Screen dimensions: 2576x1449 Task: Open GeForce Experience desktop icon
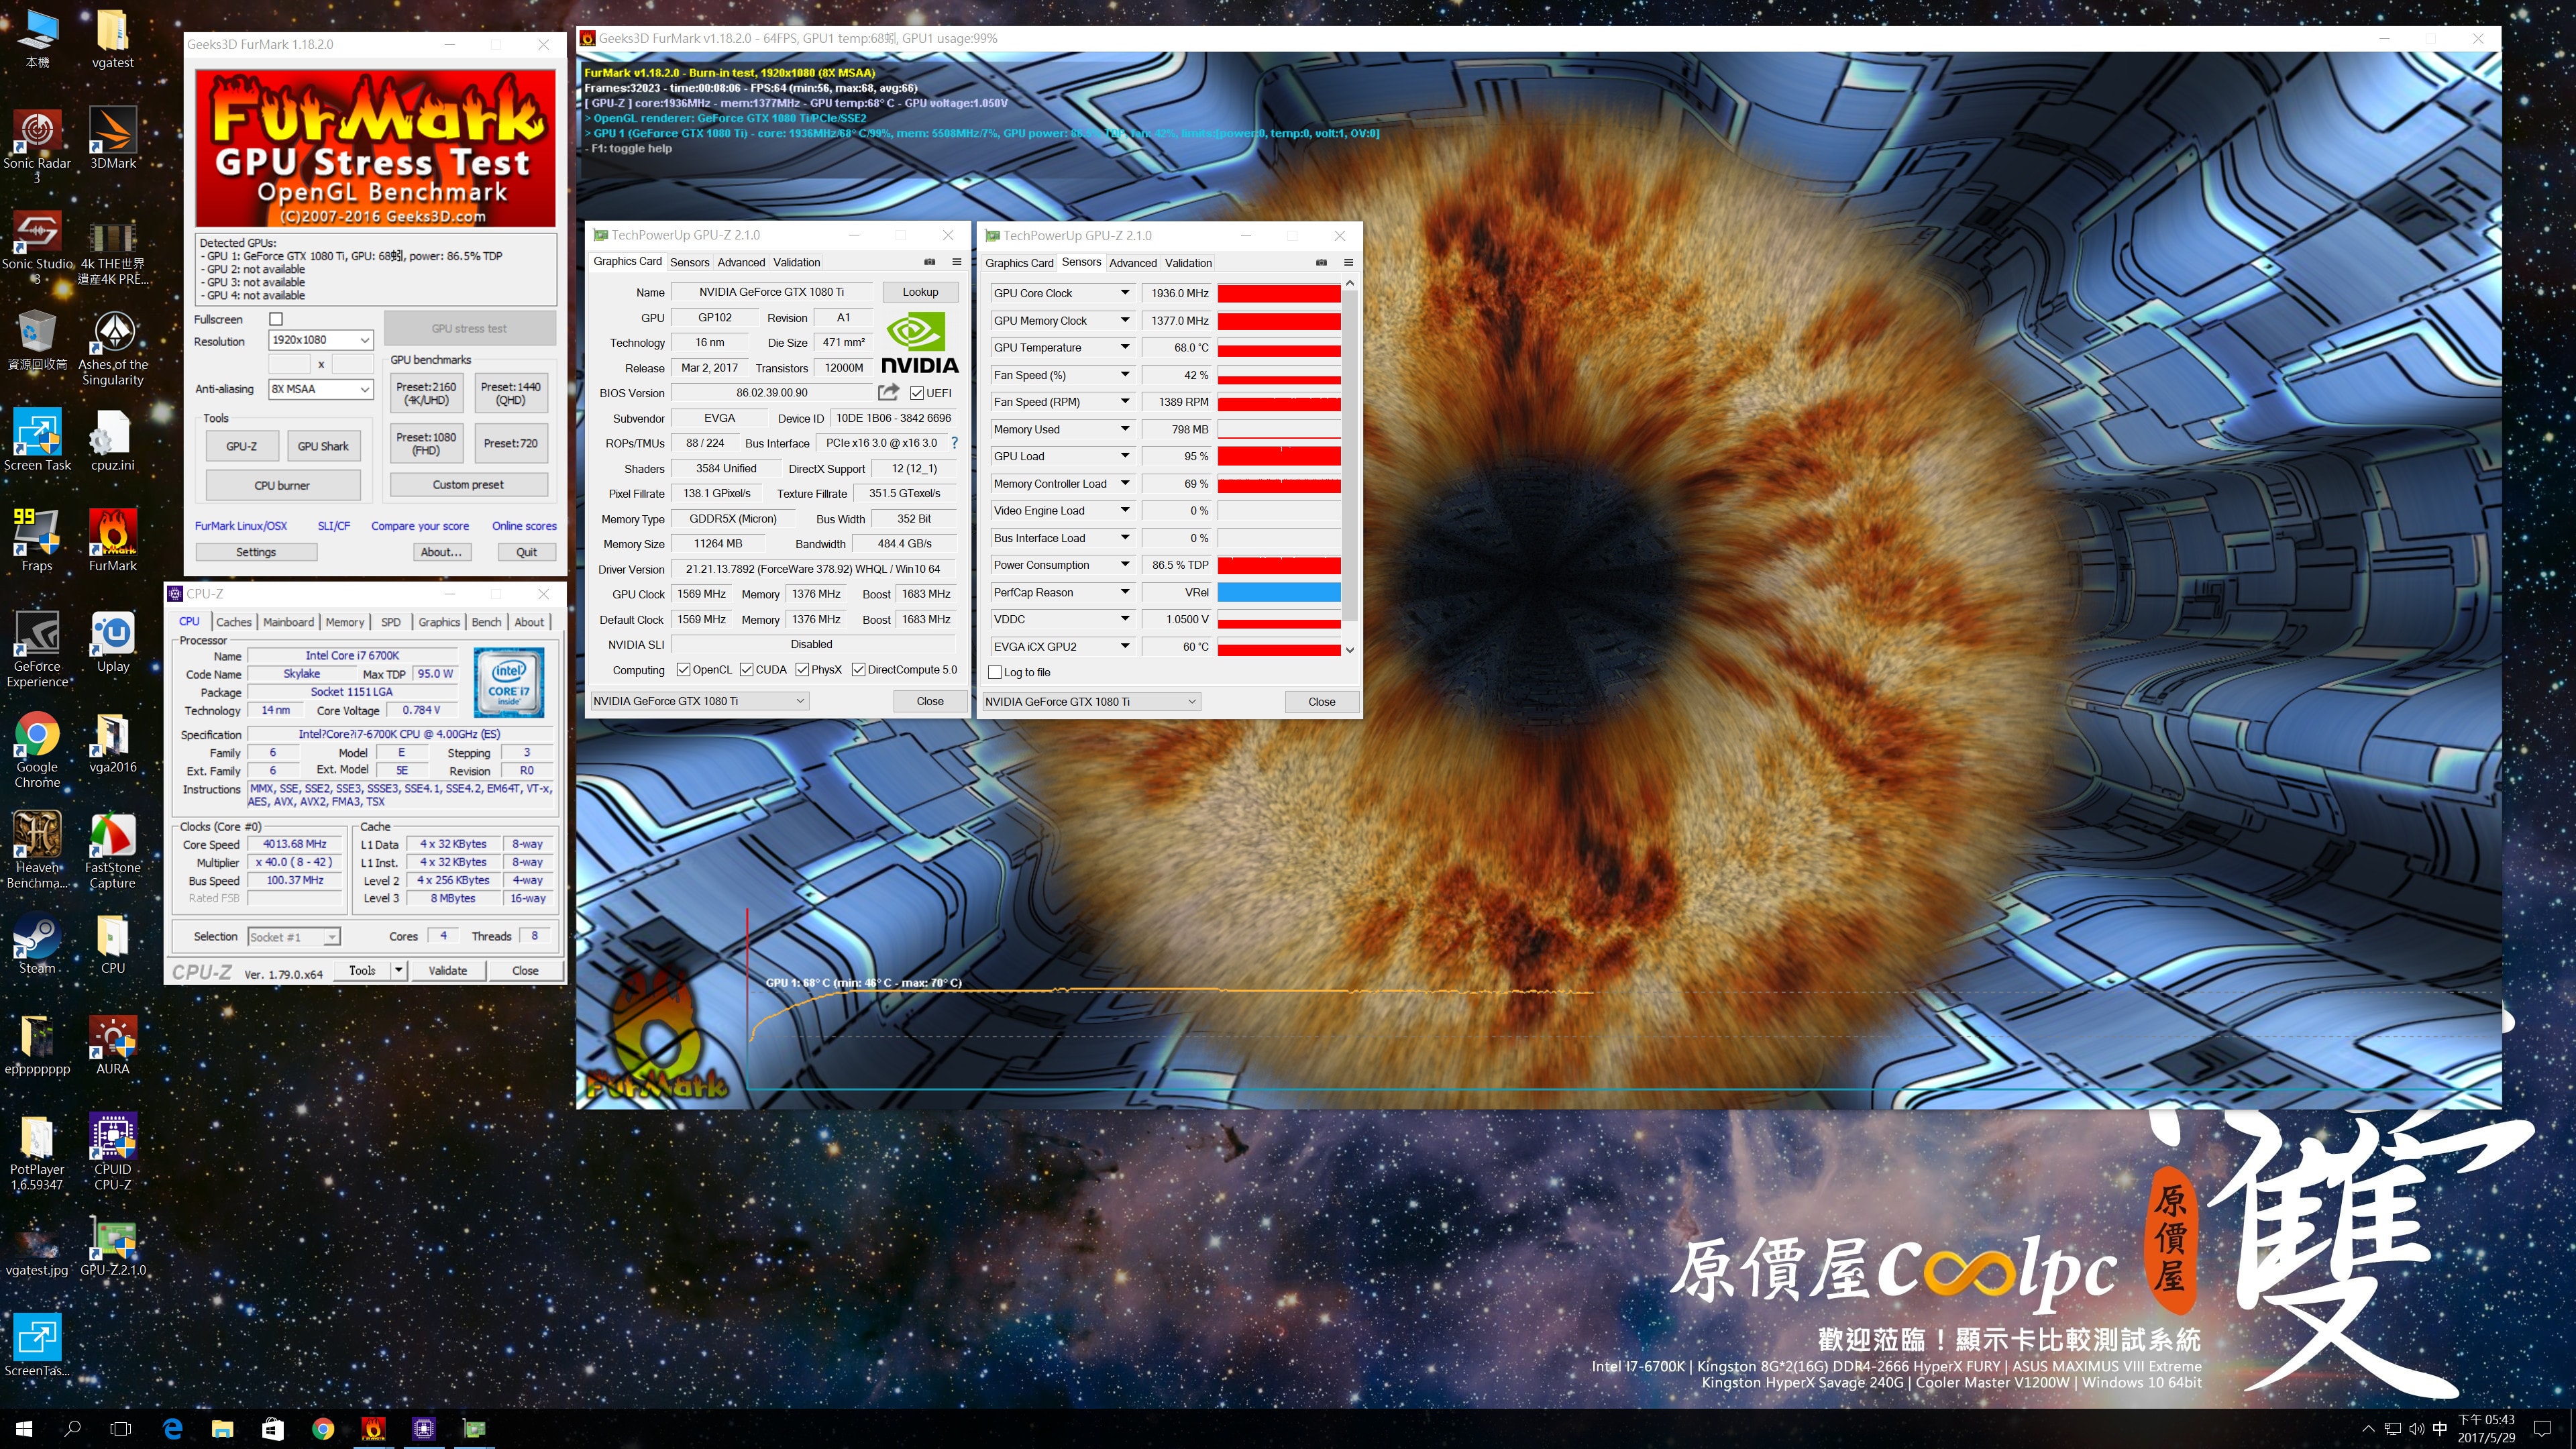[37, 649]
